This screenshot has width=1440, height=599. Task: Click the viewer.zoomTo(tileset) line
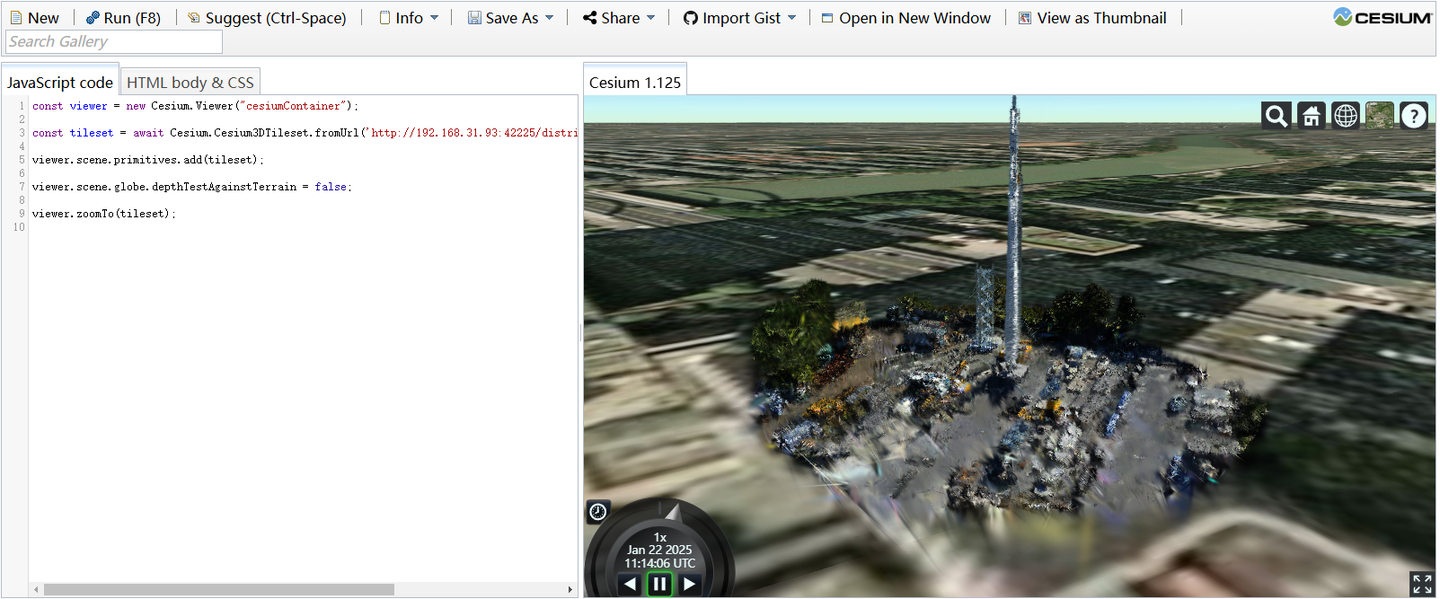point(104,214)
